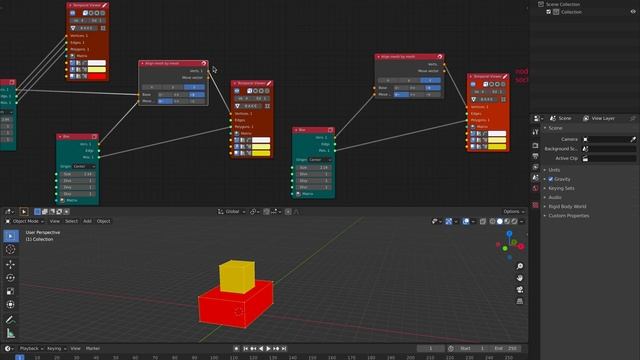Open the timeline View menu
This screenshot has width=640, height=360.
(76, 349)
